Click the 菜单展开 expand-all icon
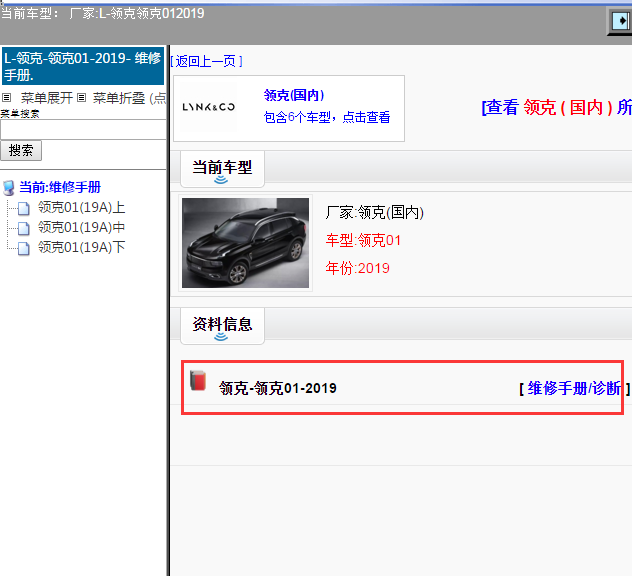 [x=6, y=98]
